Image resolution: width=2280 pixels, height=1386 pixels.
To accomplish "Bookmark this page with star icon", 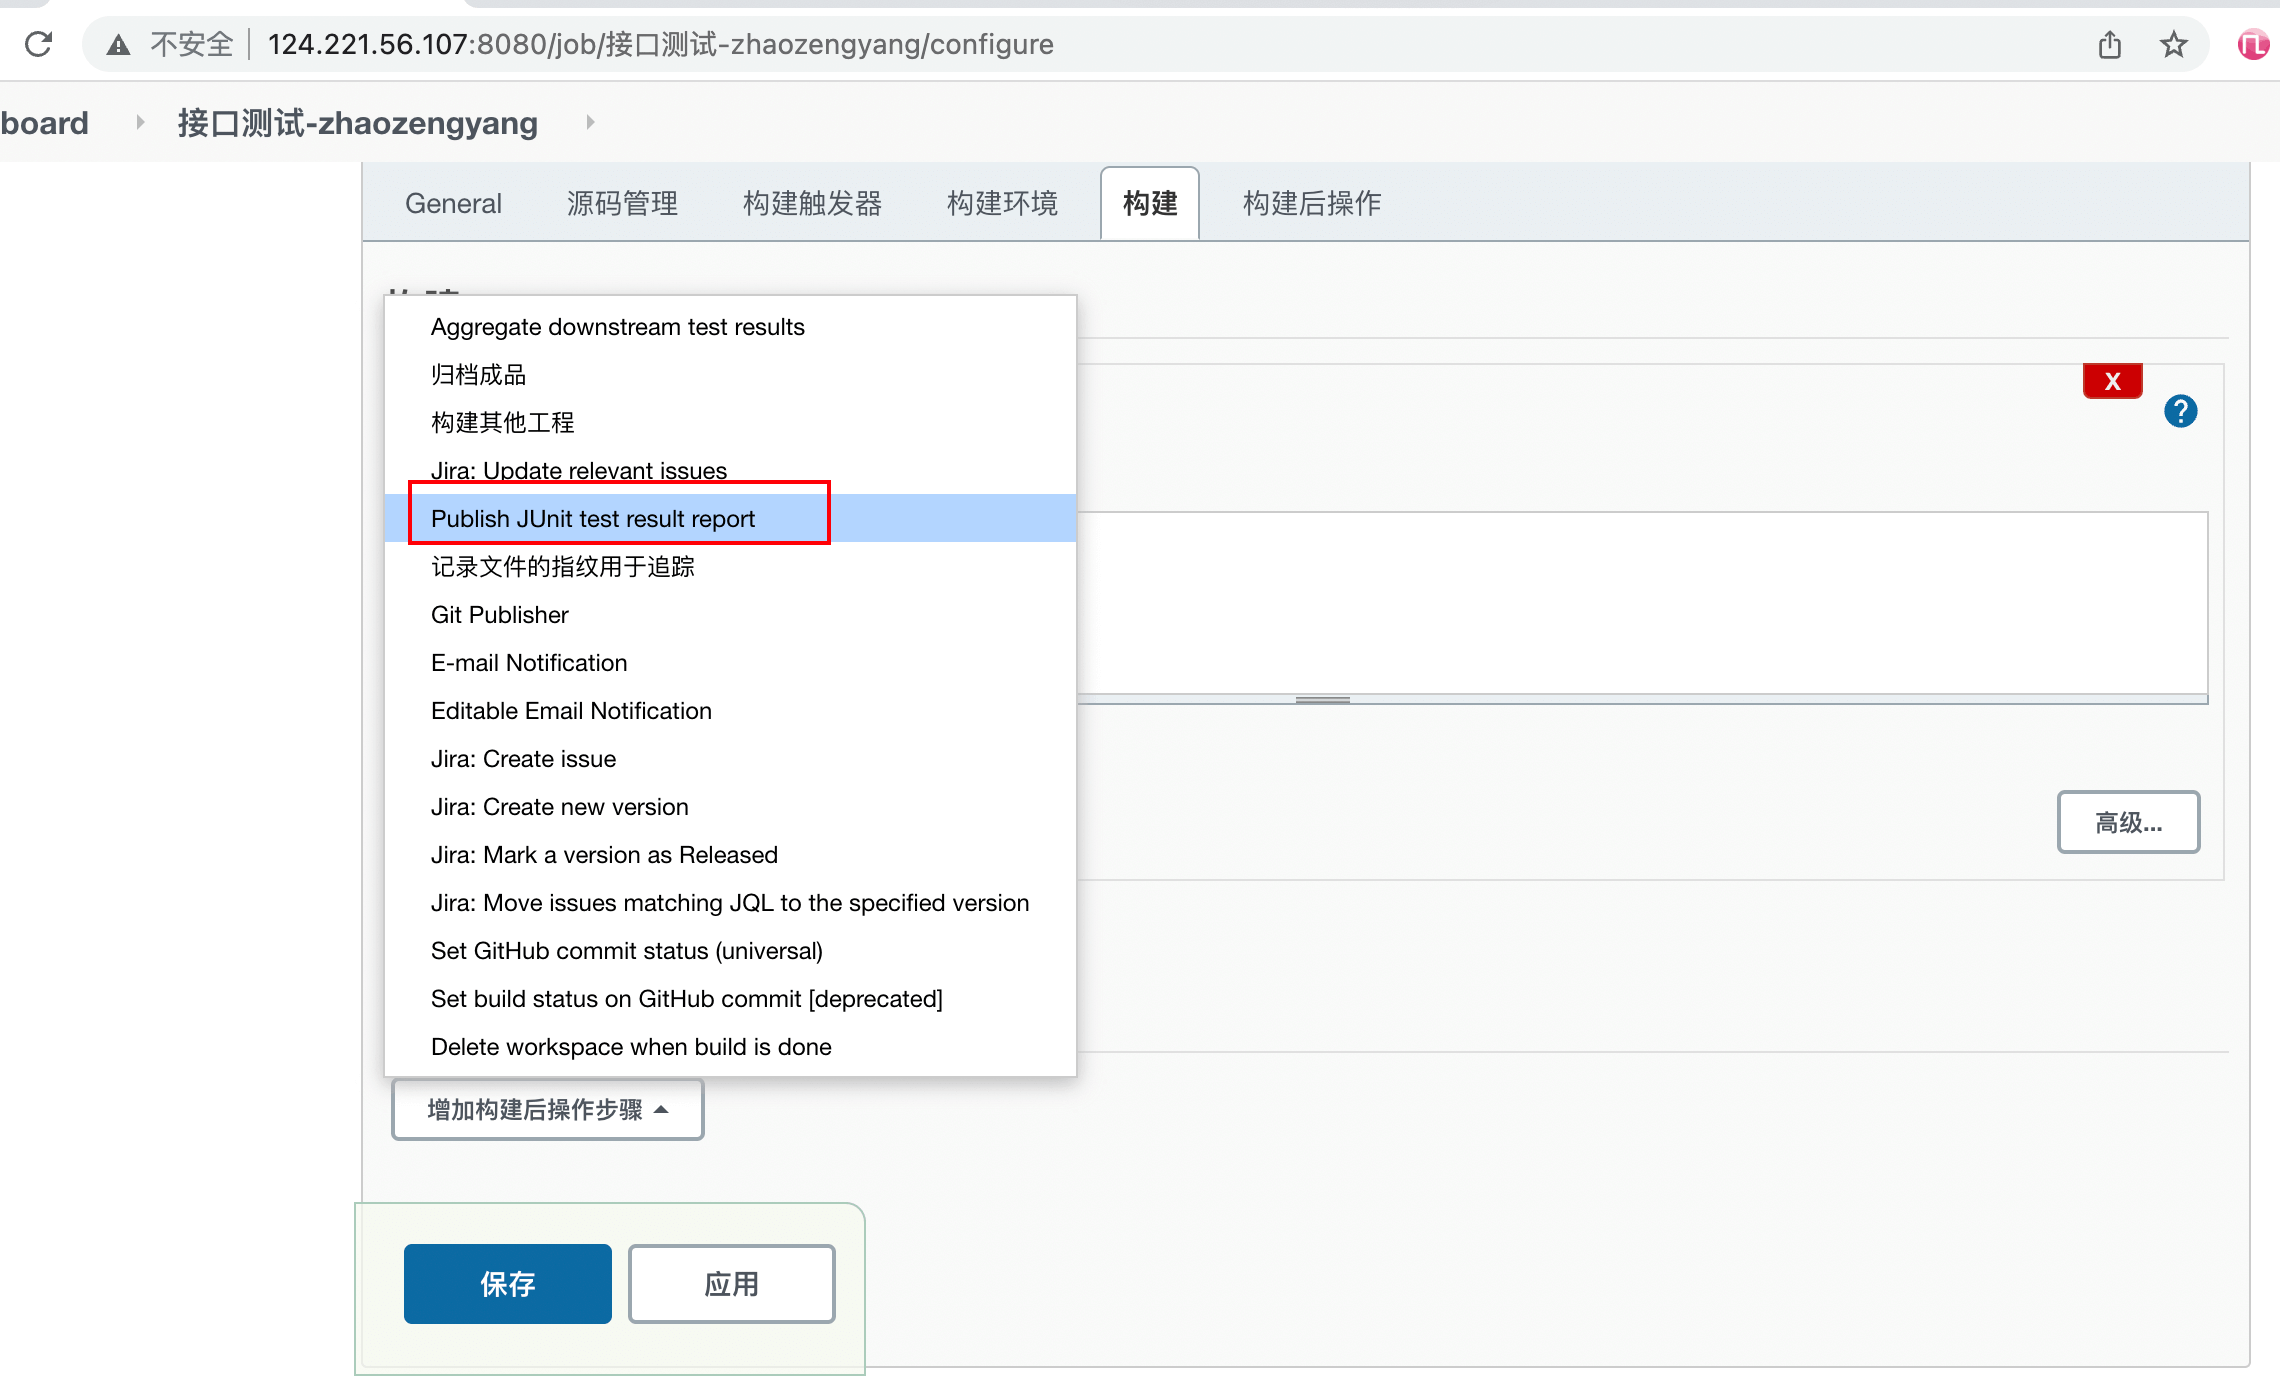I will pyautogui.click(x=2173, y=44).
